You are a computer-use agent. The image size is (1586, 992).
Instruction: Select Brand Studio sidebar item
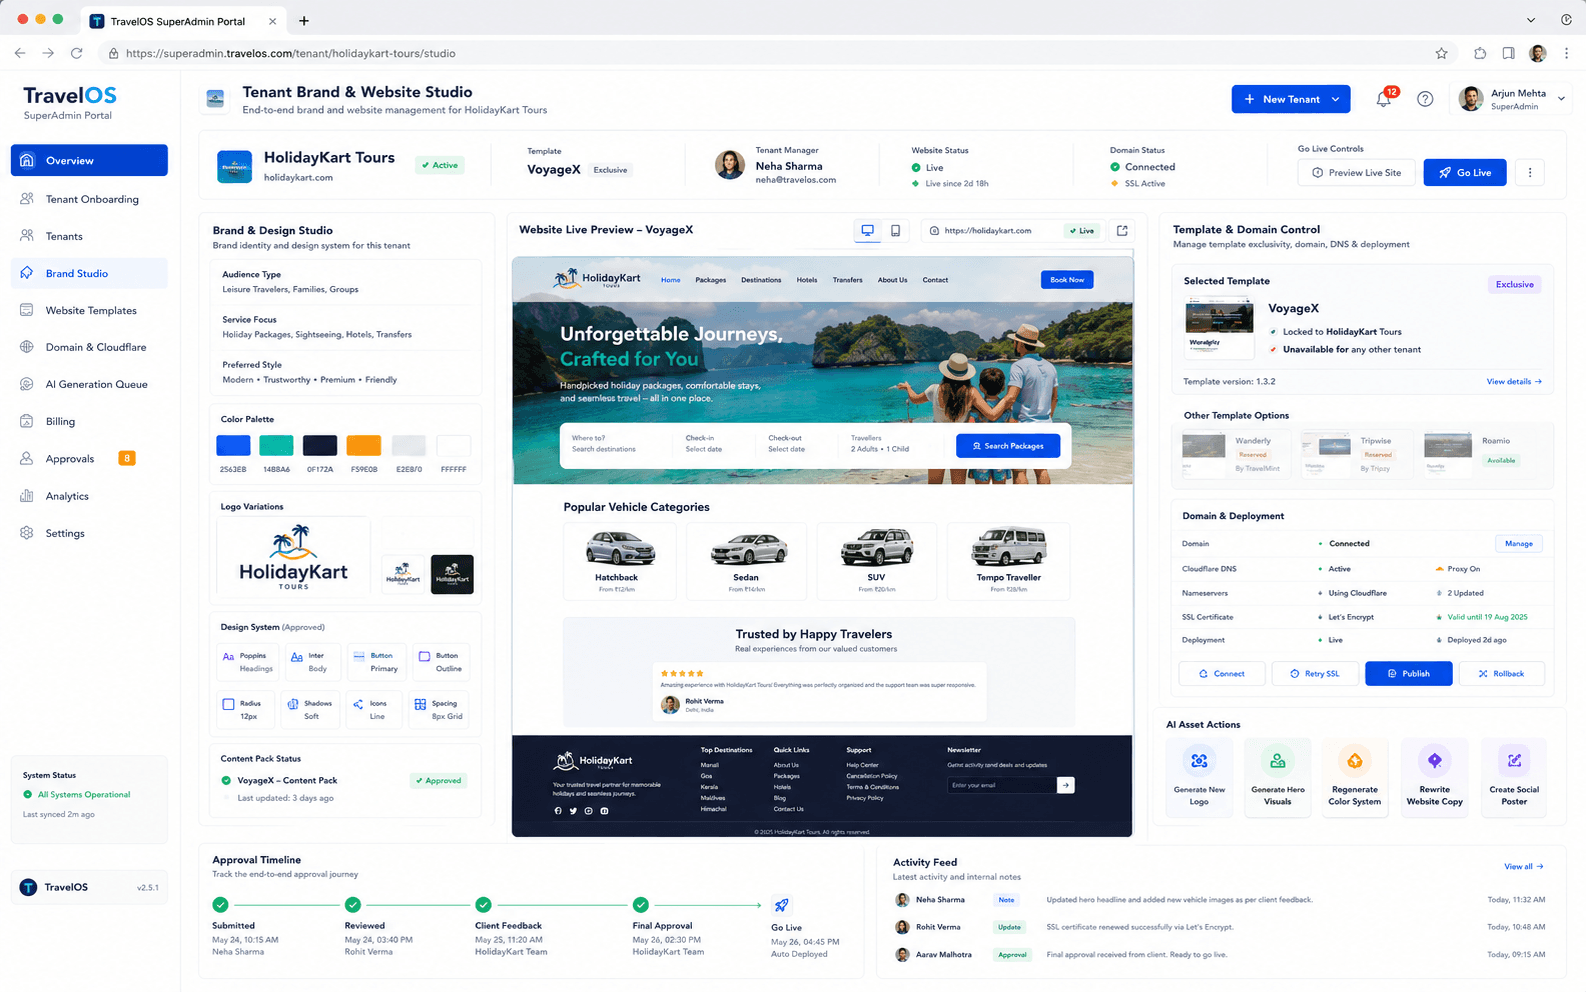click(x=89, y=273)
